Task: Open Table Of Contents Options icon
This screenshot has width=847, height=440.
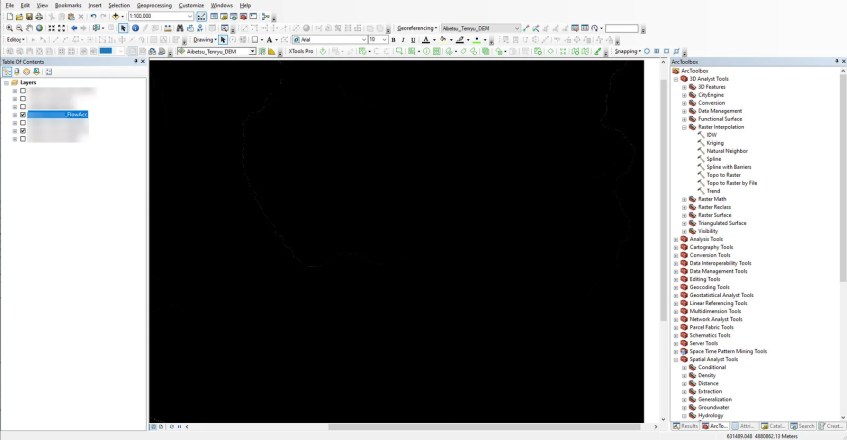Action: pyautogui.click(x=49, y=72)
